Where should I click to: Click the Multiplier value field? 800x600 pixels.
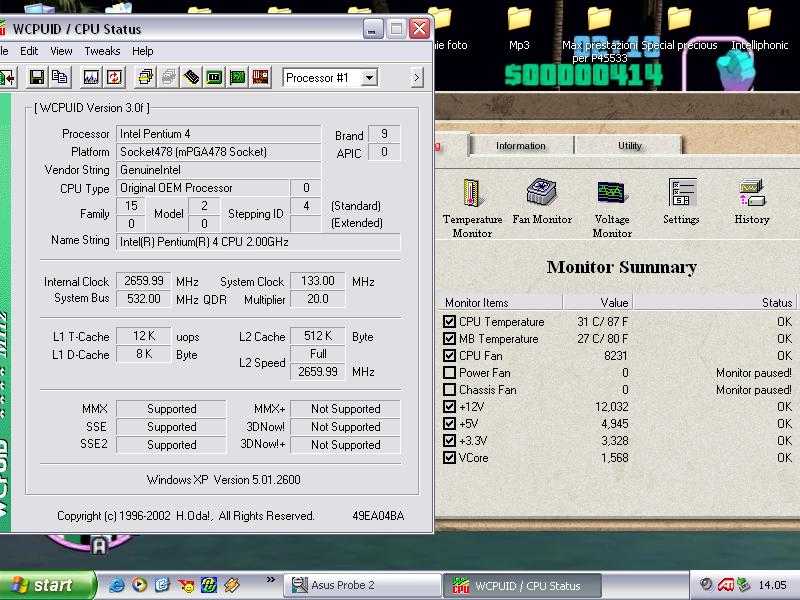coord(317,298)
